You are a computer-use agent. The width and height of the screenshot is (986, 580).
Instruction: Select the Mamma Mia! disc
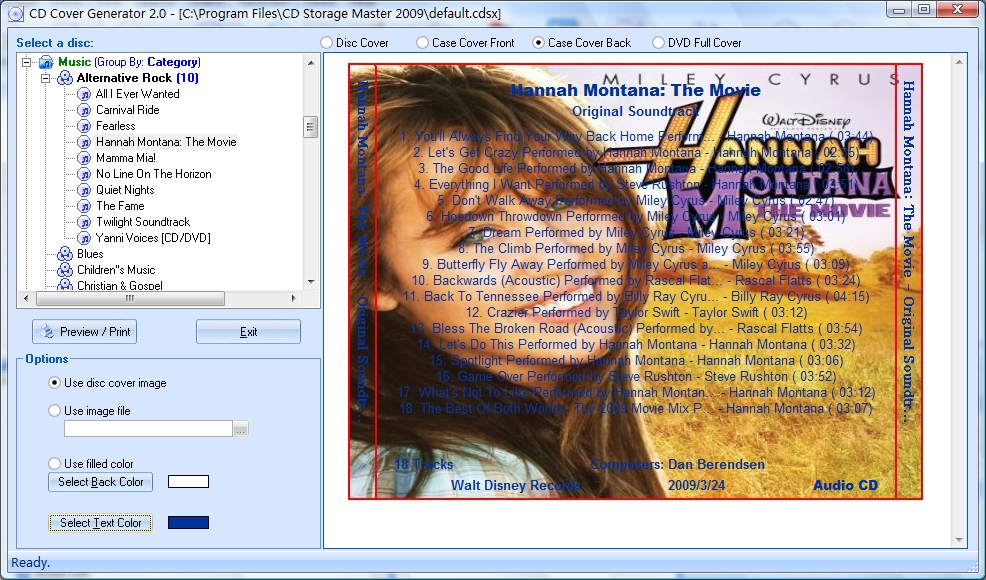(x=126, y=158)
